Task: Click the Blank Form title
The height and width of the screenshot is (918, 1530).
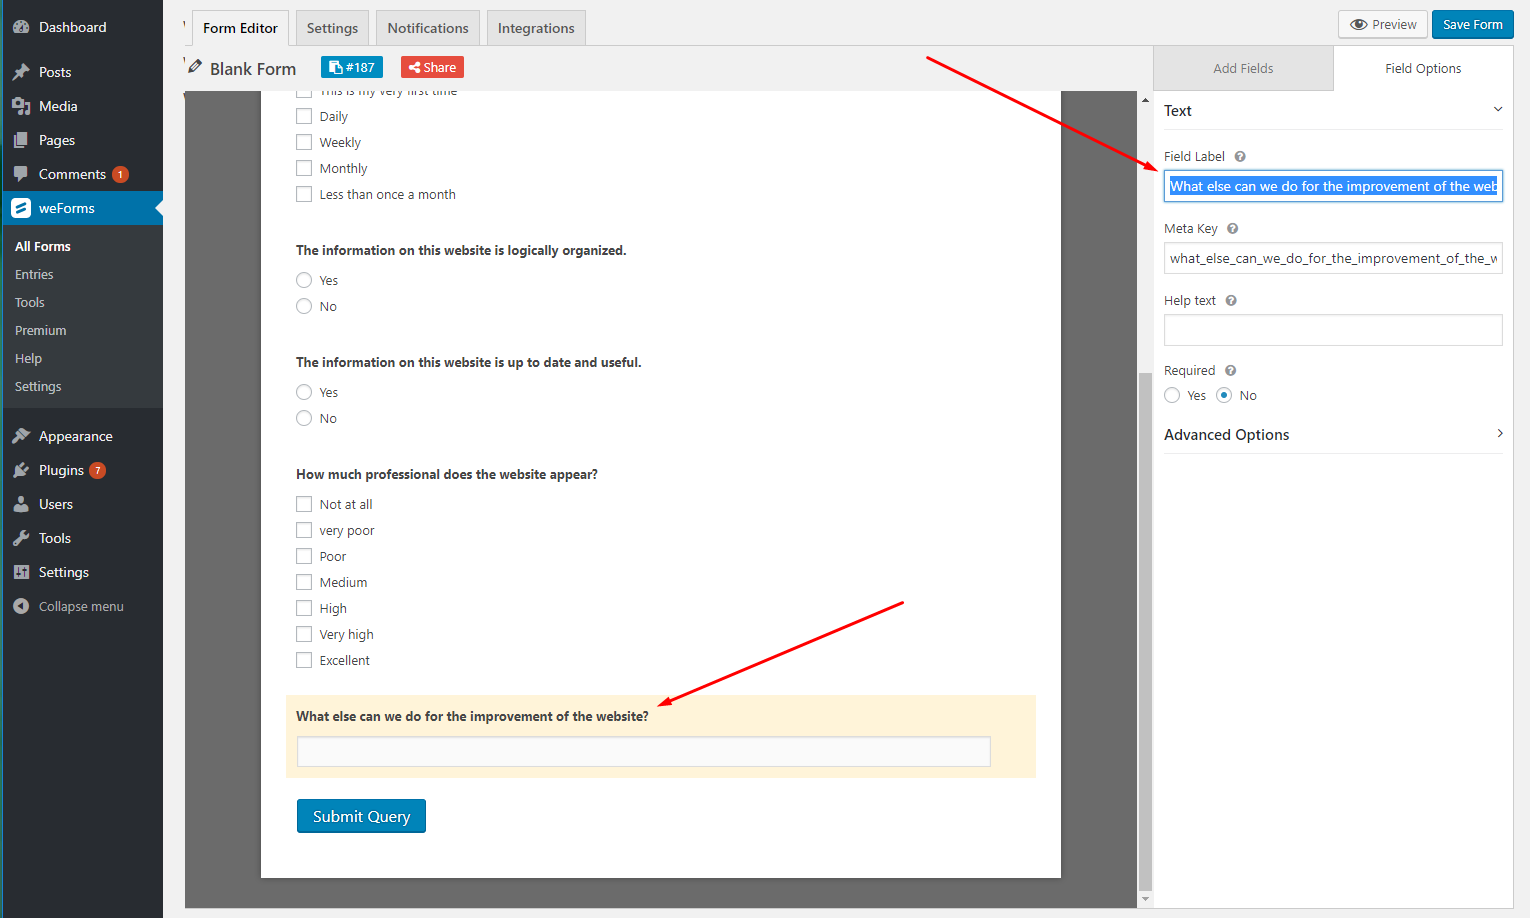Action: tap(253, 68)
